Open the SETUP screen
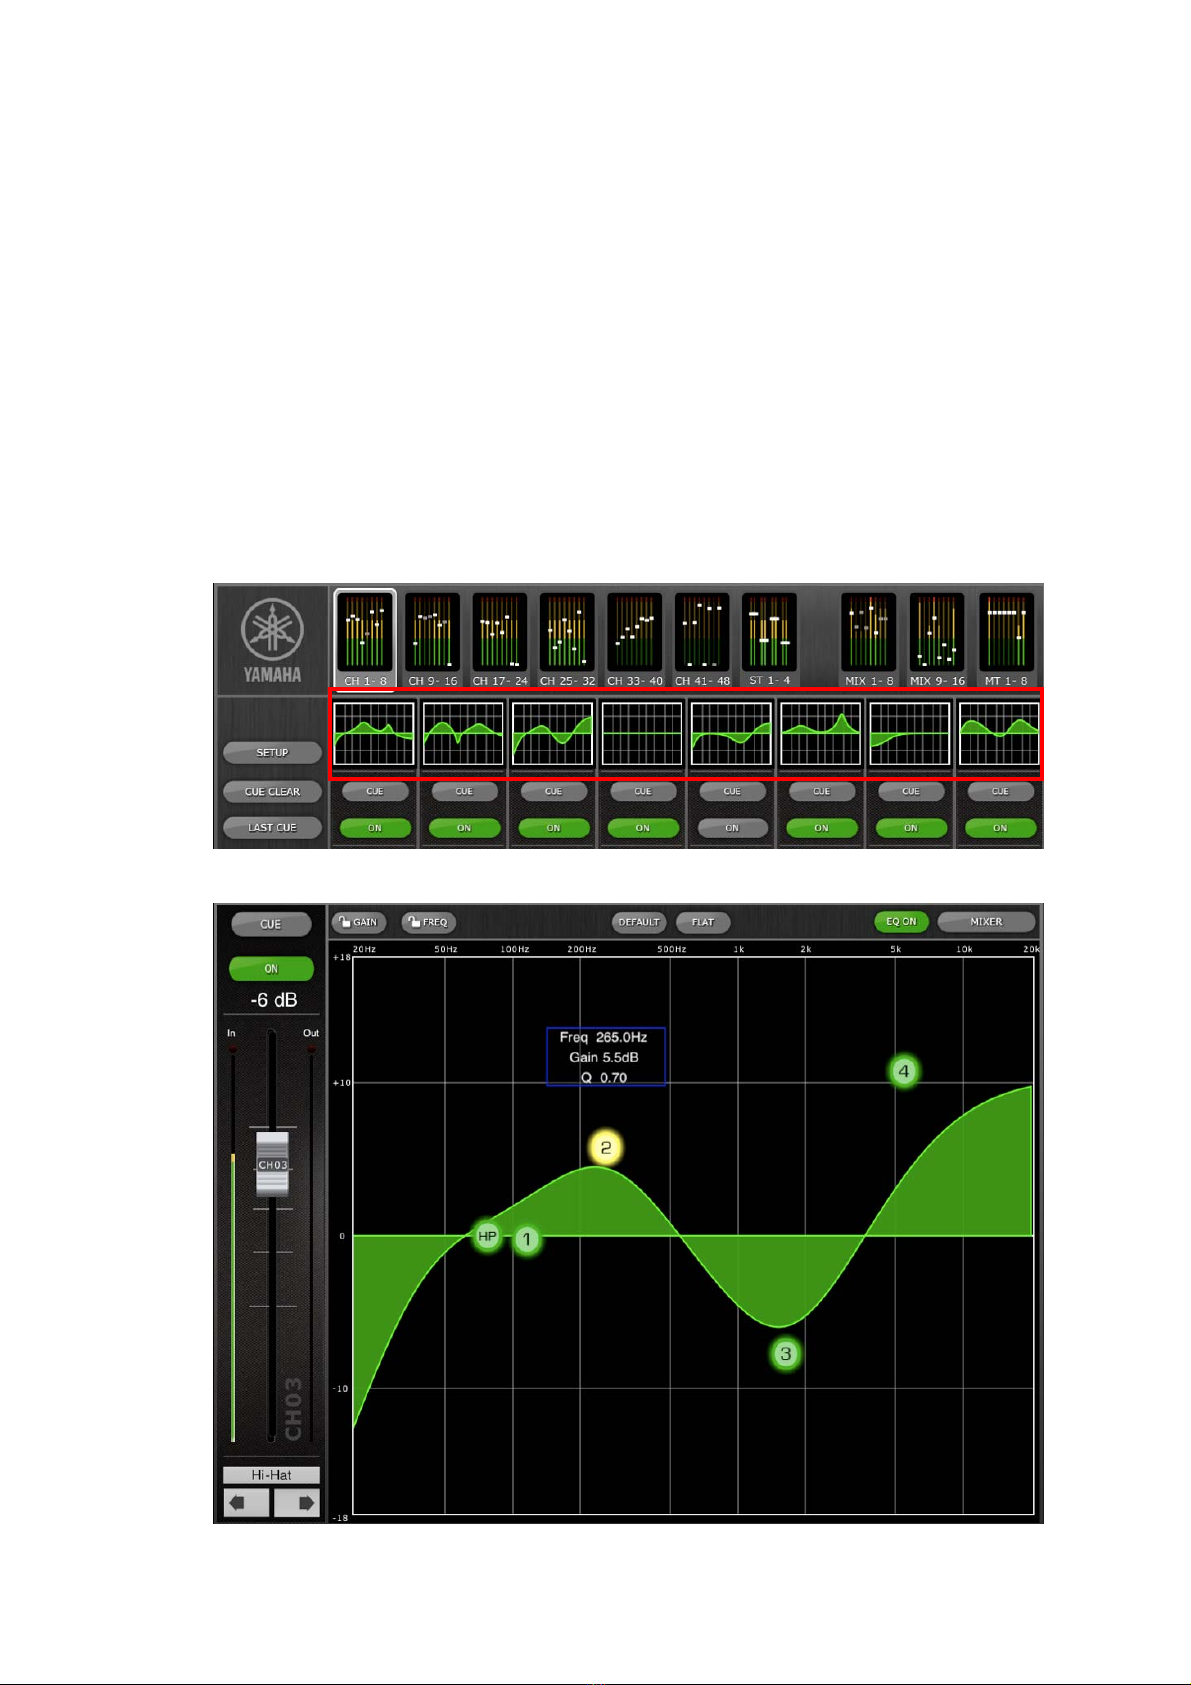This screenshot has height=1685, width=1191. coord(272,752)
